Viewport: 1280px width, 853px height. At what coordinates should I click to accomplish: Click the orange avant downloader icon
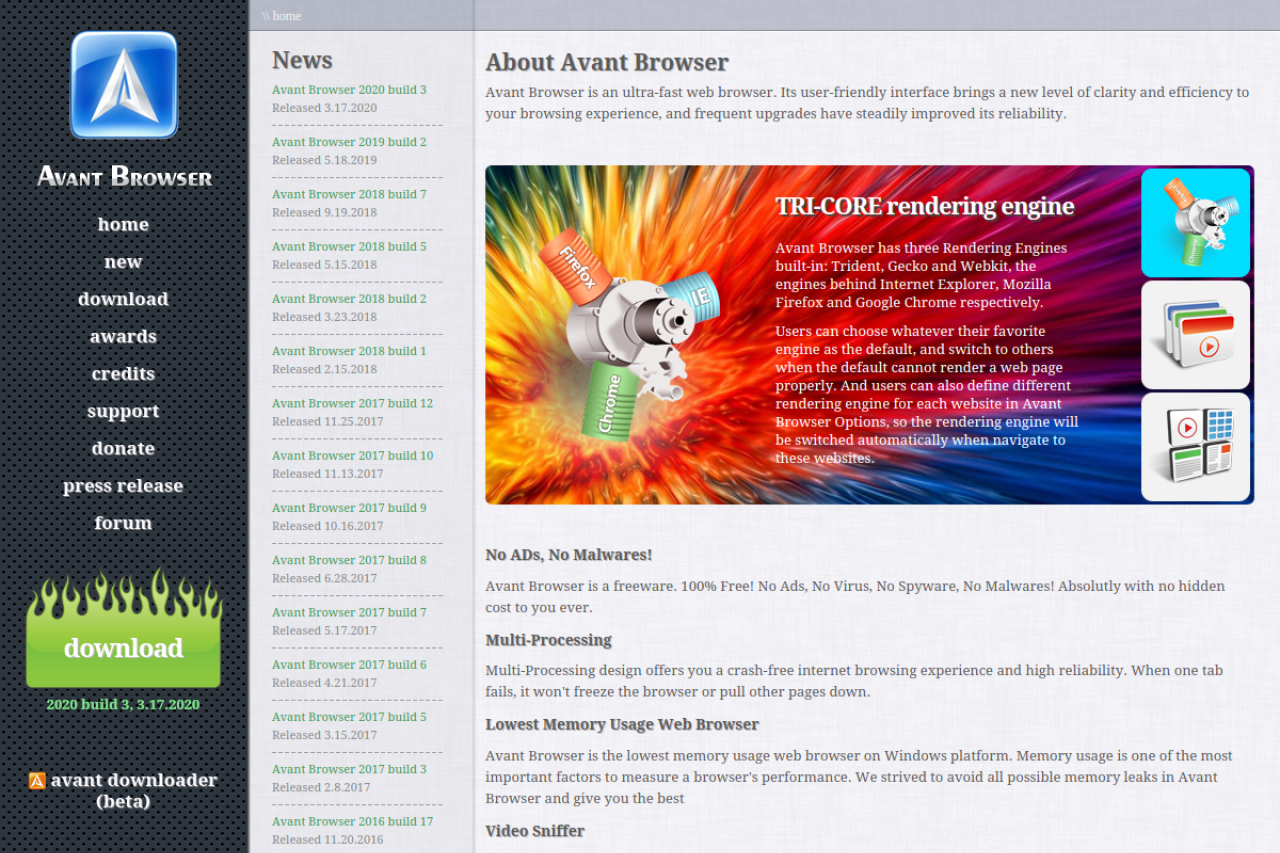point(37,781)
